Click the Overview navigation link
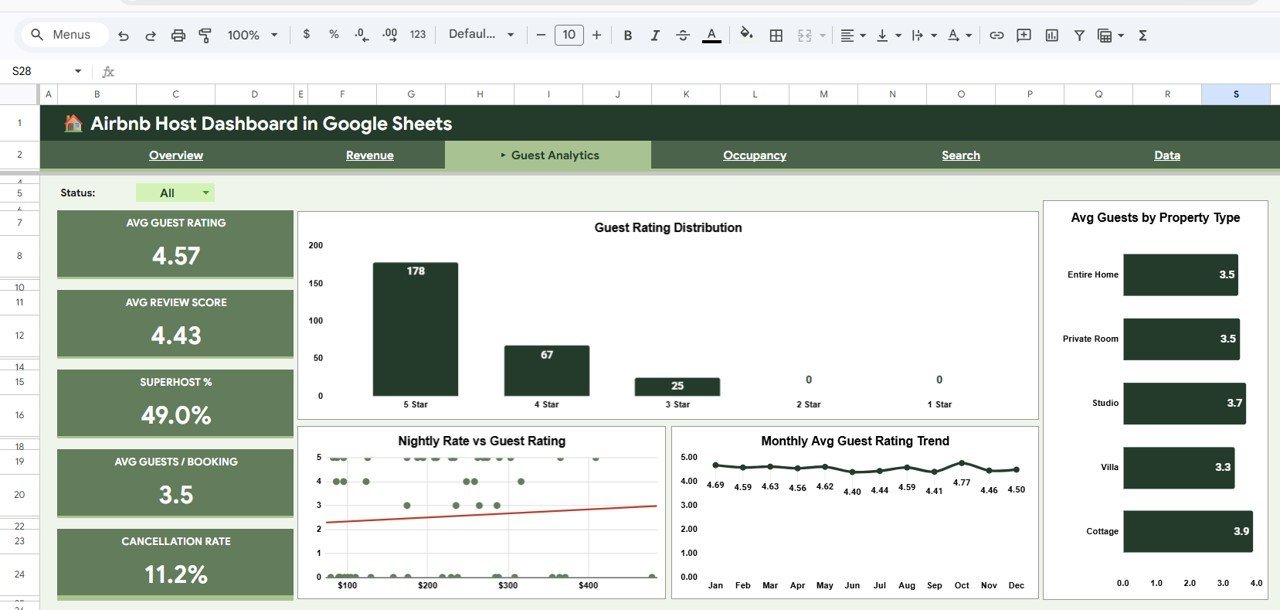 (176, 155)
